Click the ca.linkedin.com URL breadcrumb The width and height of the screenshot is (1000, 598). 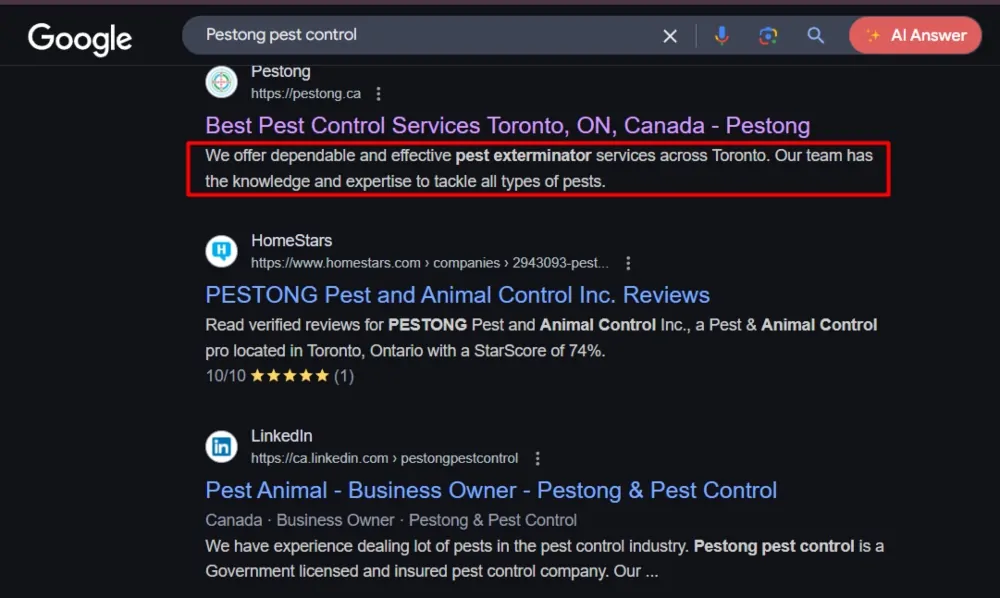tap(384, 458)
